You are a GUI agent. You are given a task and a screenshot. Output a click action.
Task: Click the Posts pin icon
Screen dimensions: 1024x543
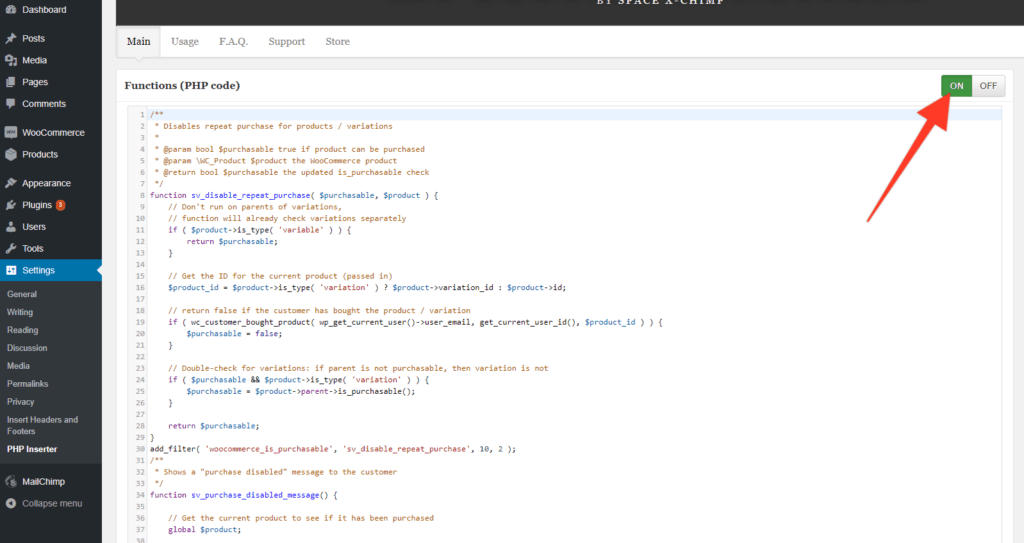(11, 39)
